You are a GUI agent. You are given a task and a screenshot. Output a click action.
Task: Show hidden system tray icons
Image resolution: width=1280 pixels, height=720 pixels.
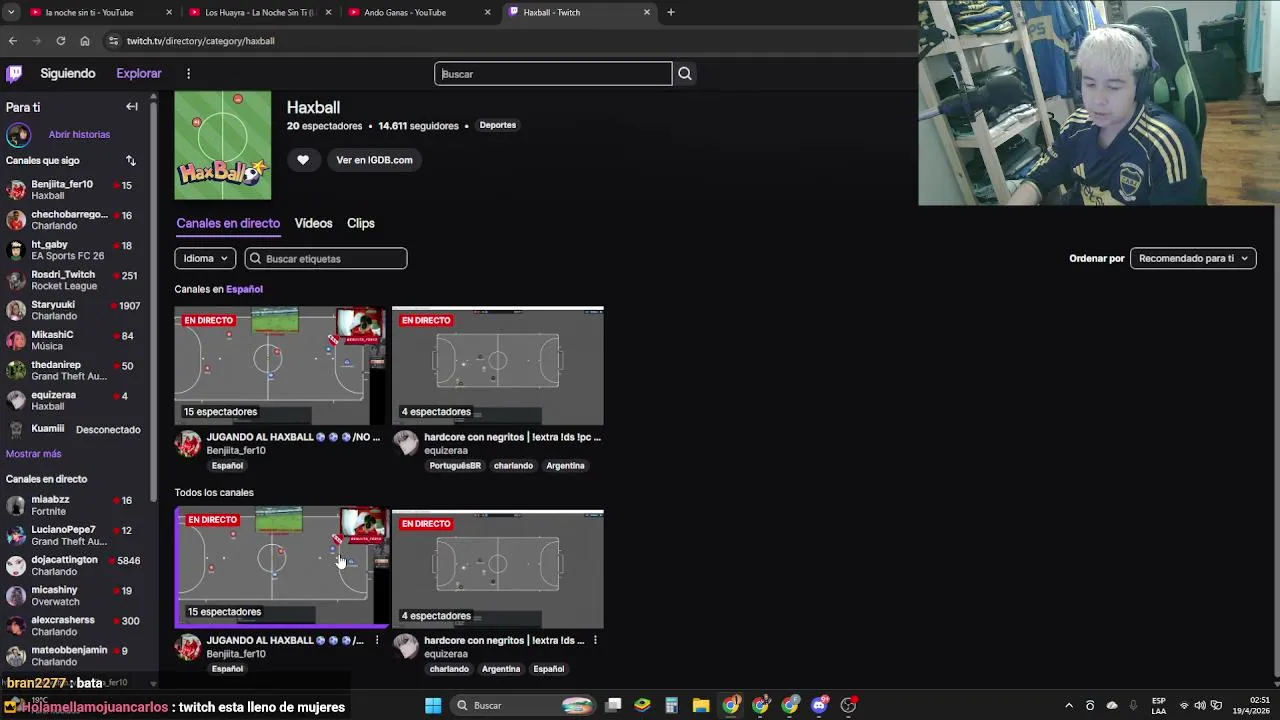(x=1069, y=705)
